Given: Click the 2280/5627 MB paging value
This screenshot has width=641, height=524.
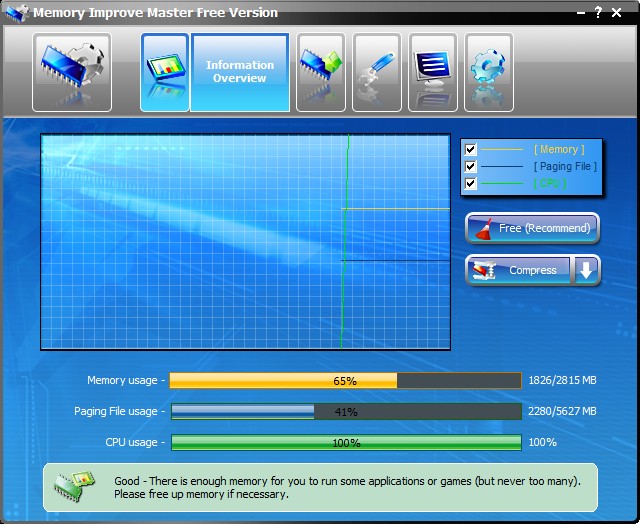Looking at the screenshot, I should 562,411.
